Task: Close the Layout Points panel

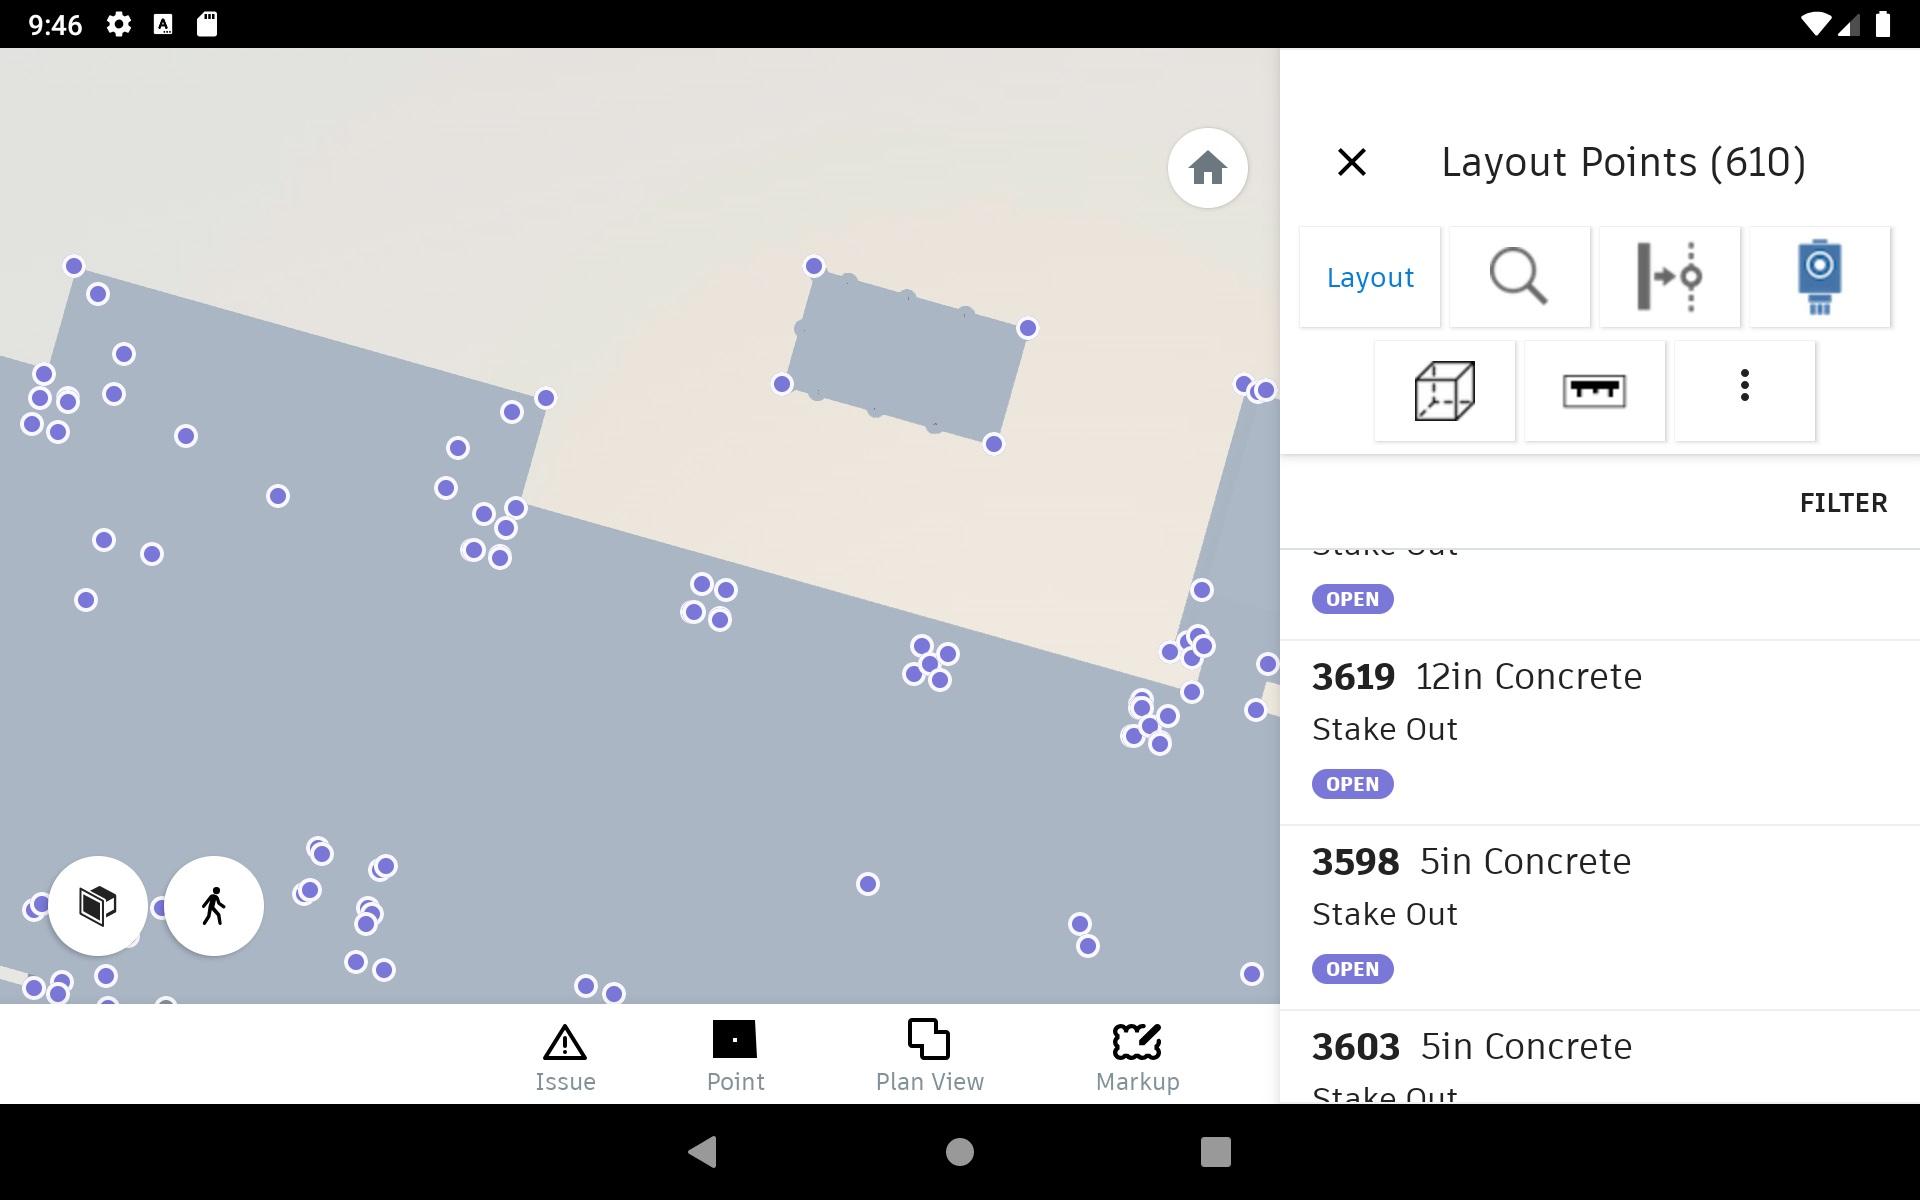Action: tap(1351, 162)
